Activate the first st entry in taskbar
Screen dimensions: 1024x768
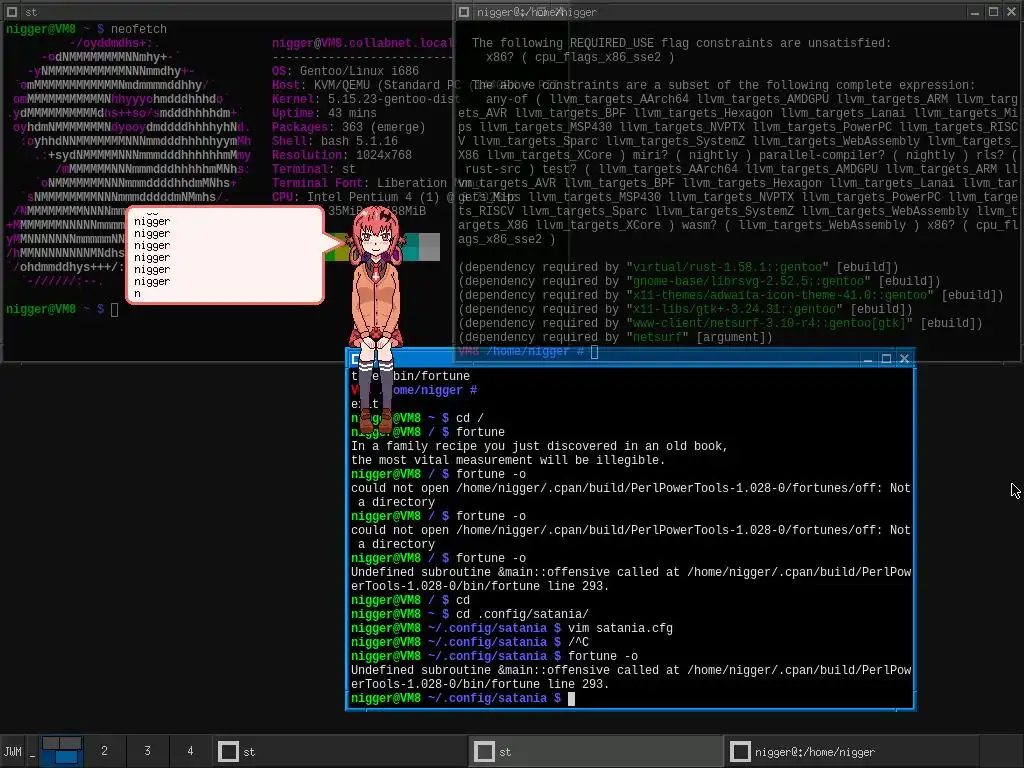[x=341, y=752]
